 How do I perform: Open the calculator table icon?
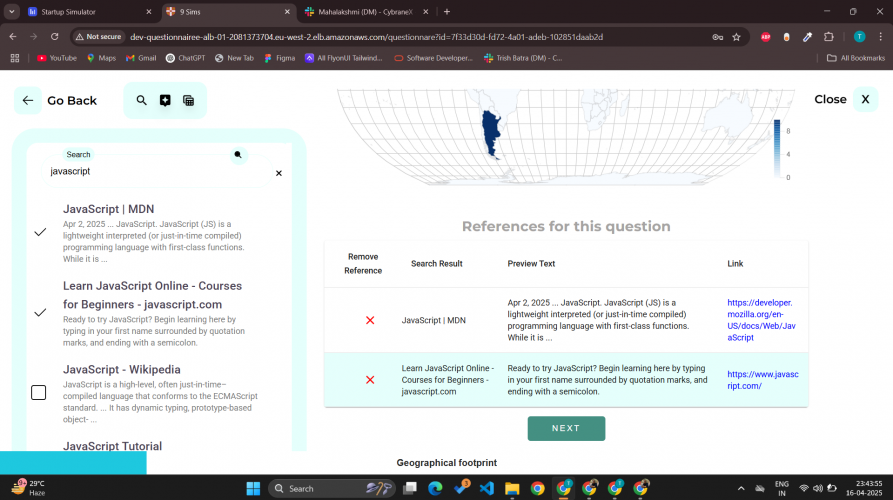click(189, 101)
